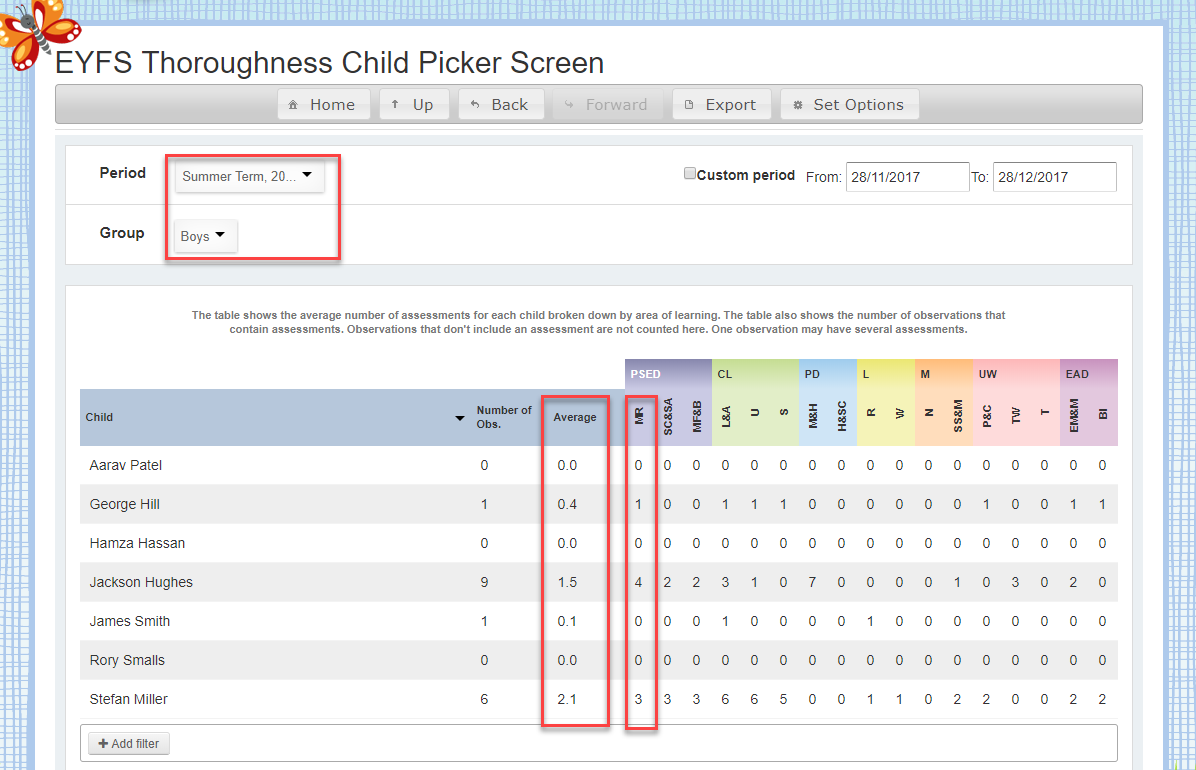Click the PSED category header
The width and height of the screenshot is (1196, 770).
coord(646,374)
